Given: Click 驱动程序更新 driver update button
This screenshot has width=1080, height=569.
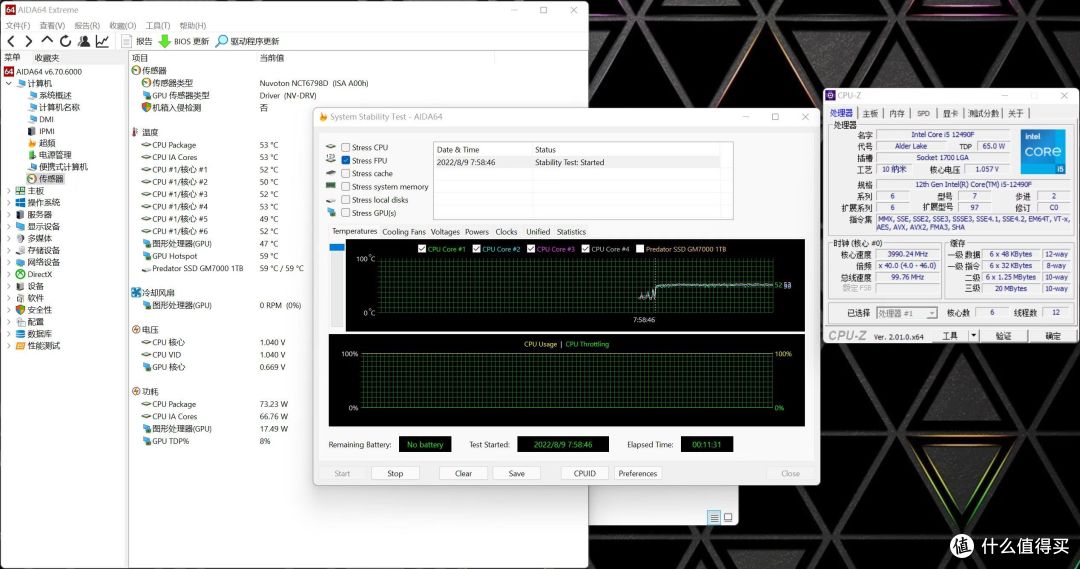Looking at the screenshot, I should tap(248, 41).
